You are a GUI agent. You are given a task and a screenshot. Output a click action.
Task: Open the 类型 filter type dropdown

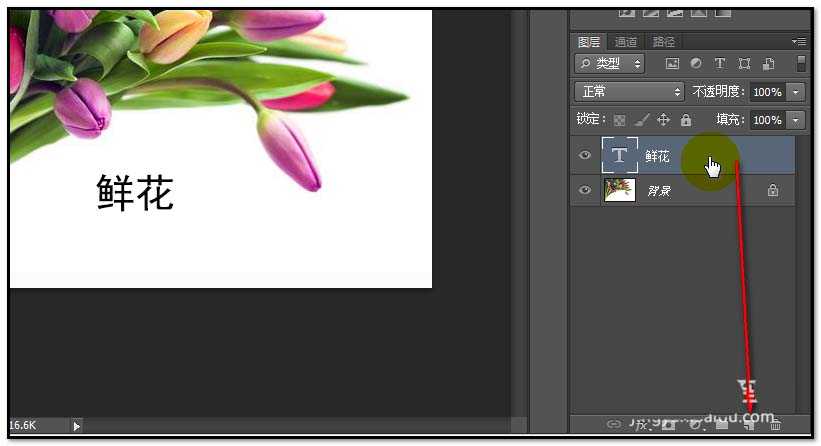coord(612,64)
